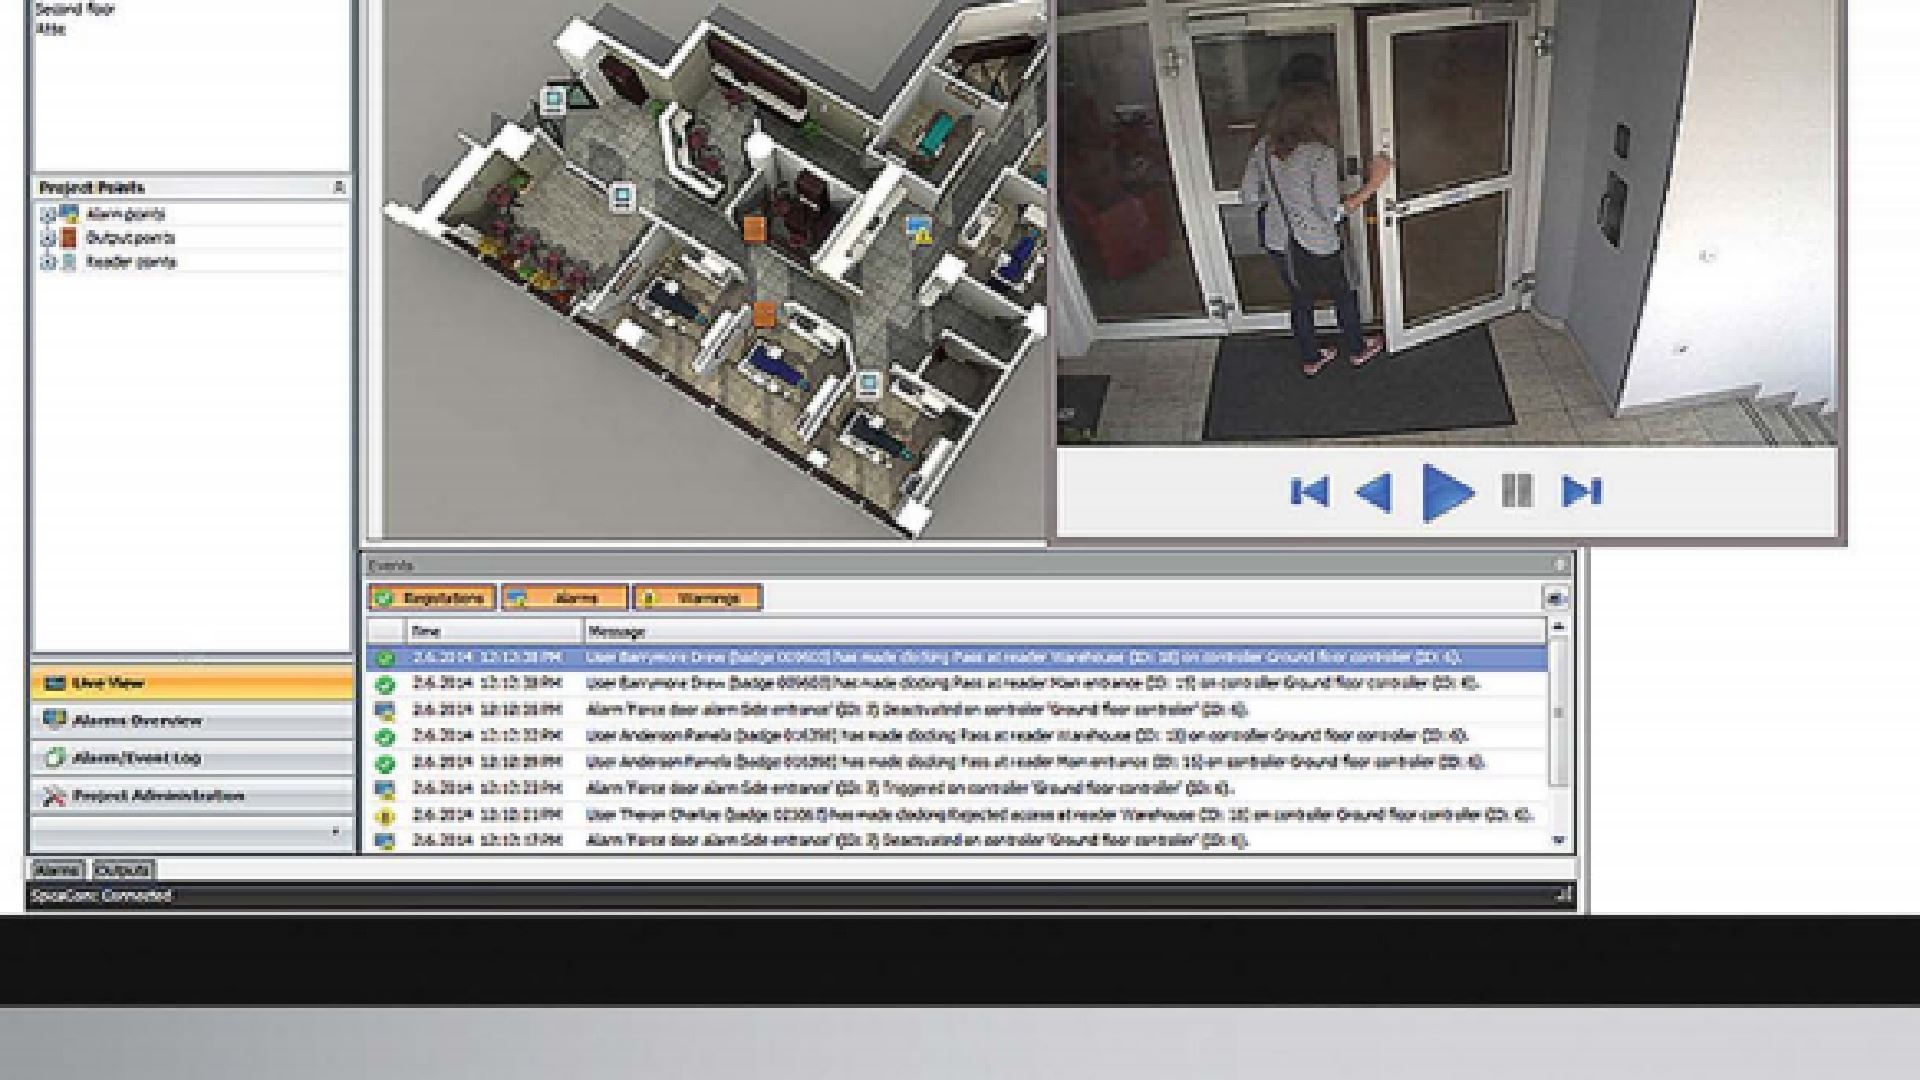Switch to Live View in the navigation pane
The height and width of the screenshot is (1080, 1920).
point(192,683)
